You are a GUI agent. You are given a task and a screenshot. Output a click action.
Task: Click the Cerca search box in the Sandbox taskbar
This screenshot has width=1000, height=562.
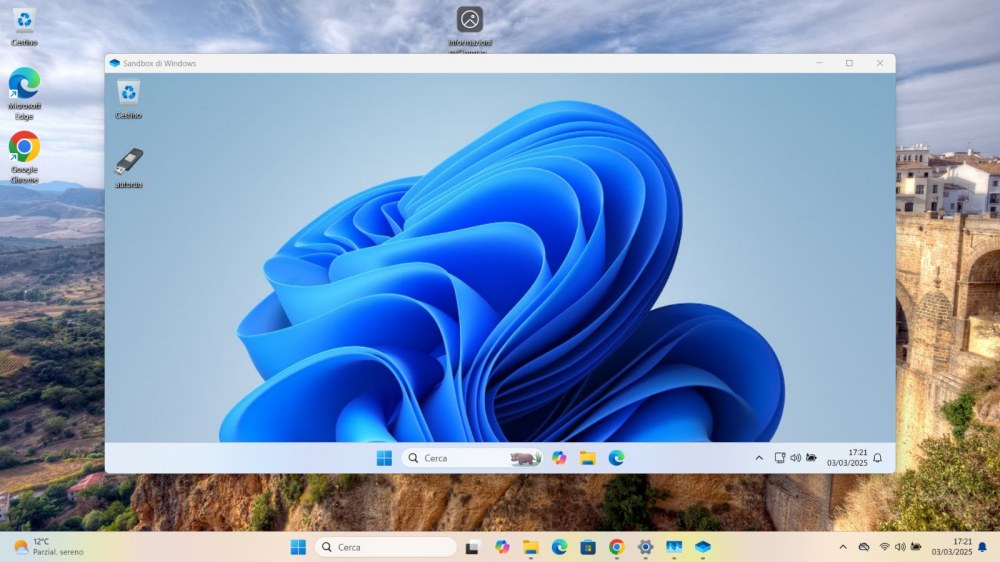coord(472,458)
